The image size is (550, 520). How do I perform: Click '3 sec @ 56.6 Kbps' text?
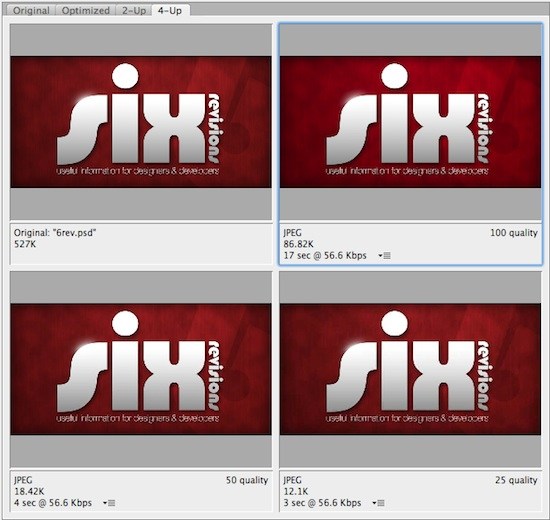[x=322, y=503]
